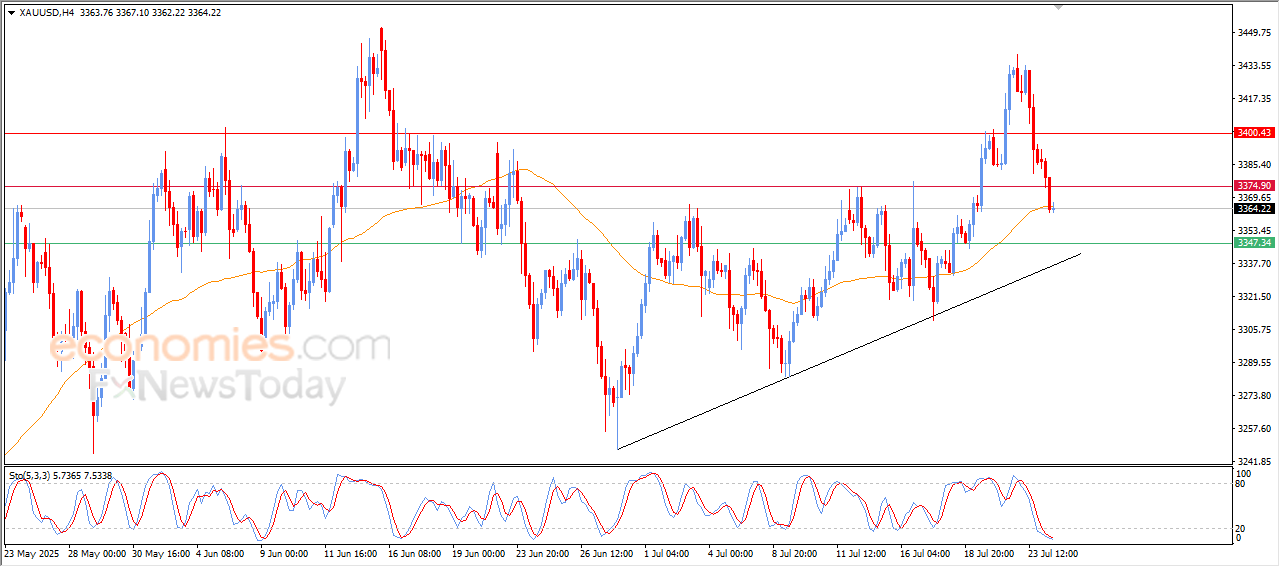Click the 3321.50 price scale value
This screenshot has height=567, width=1280.
click(x=1254, y=296)
